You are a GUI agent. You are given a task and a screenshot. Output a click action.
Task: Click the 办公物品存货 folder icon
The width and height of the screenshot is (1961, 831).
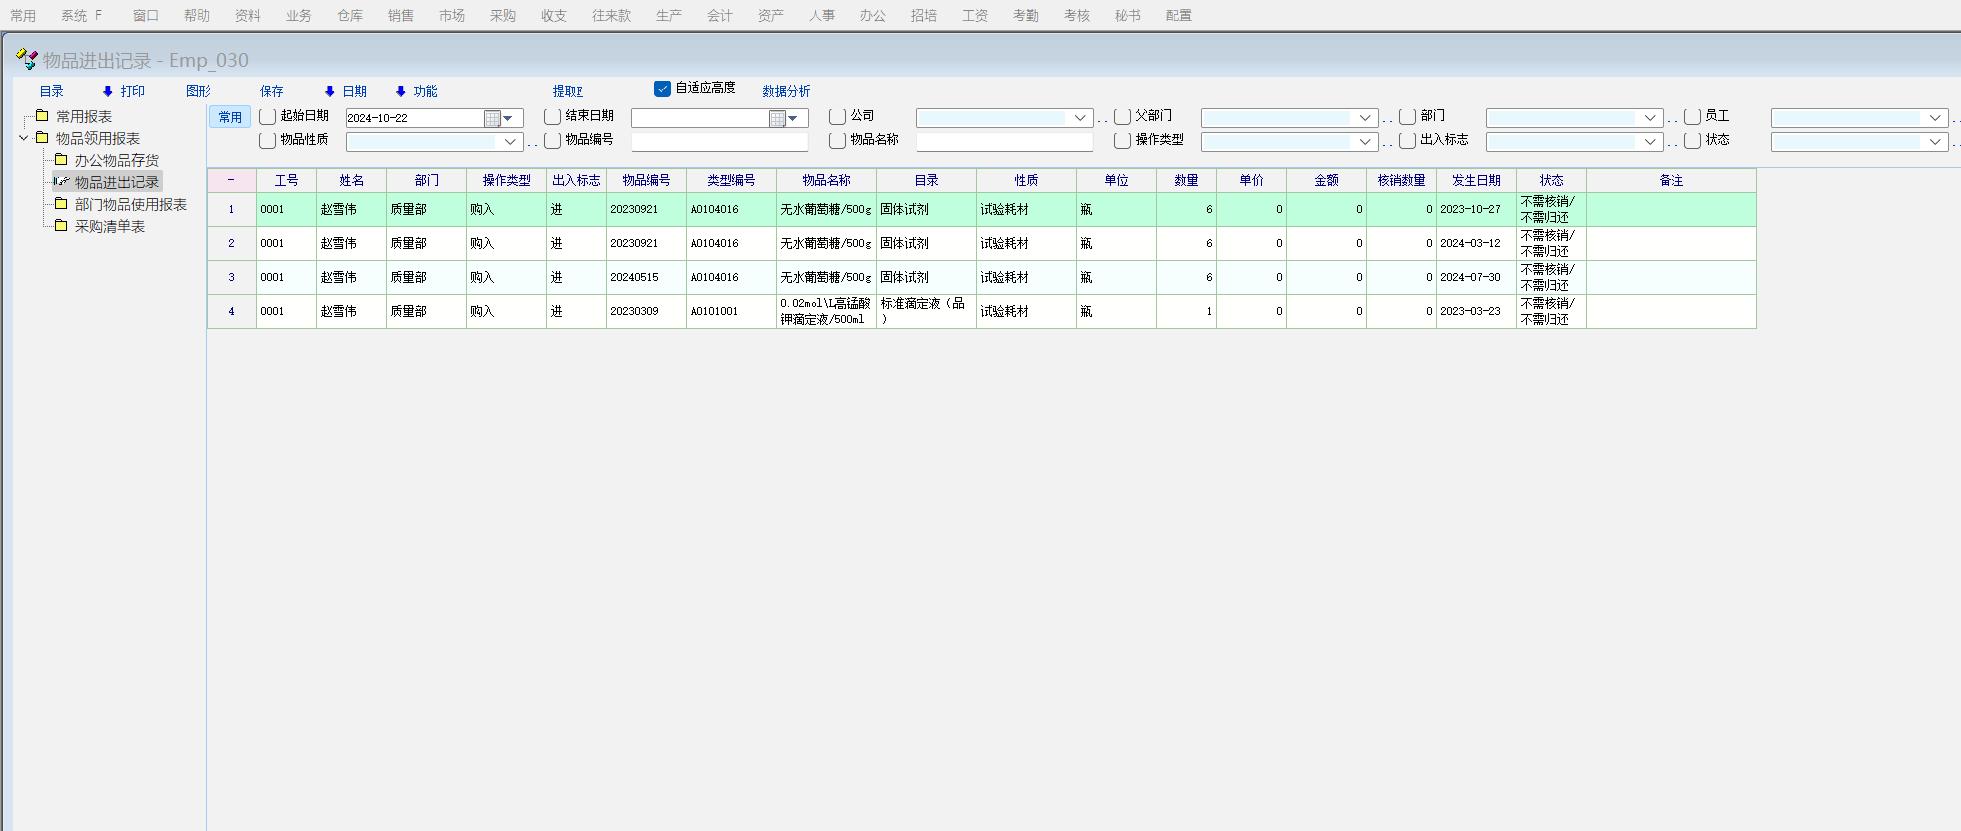click(x=61, y=160)
